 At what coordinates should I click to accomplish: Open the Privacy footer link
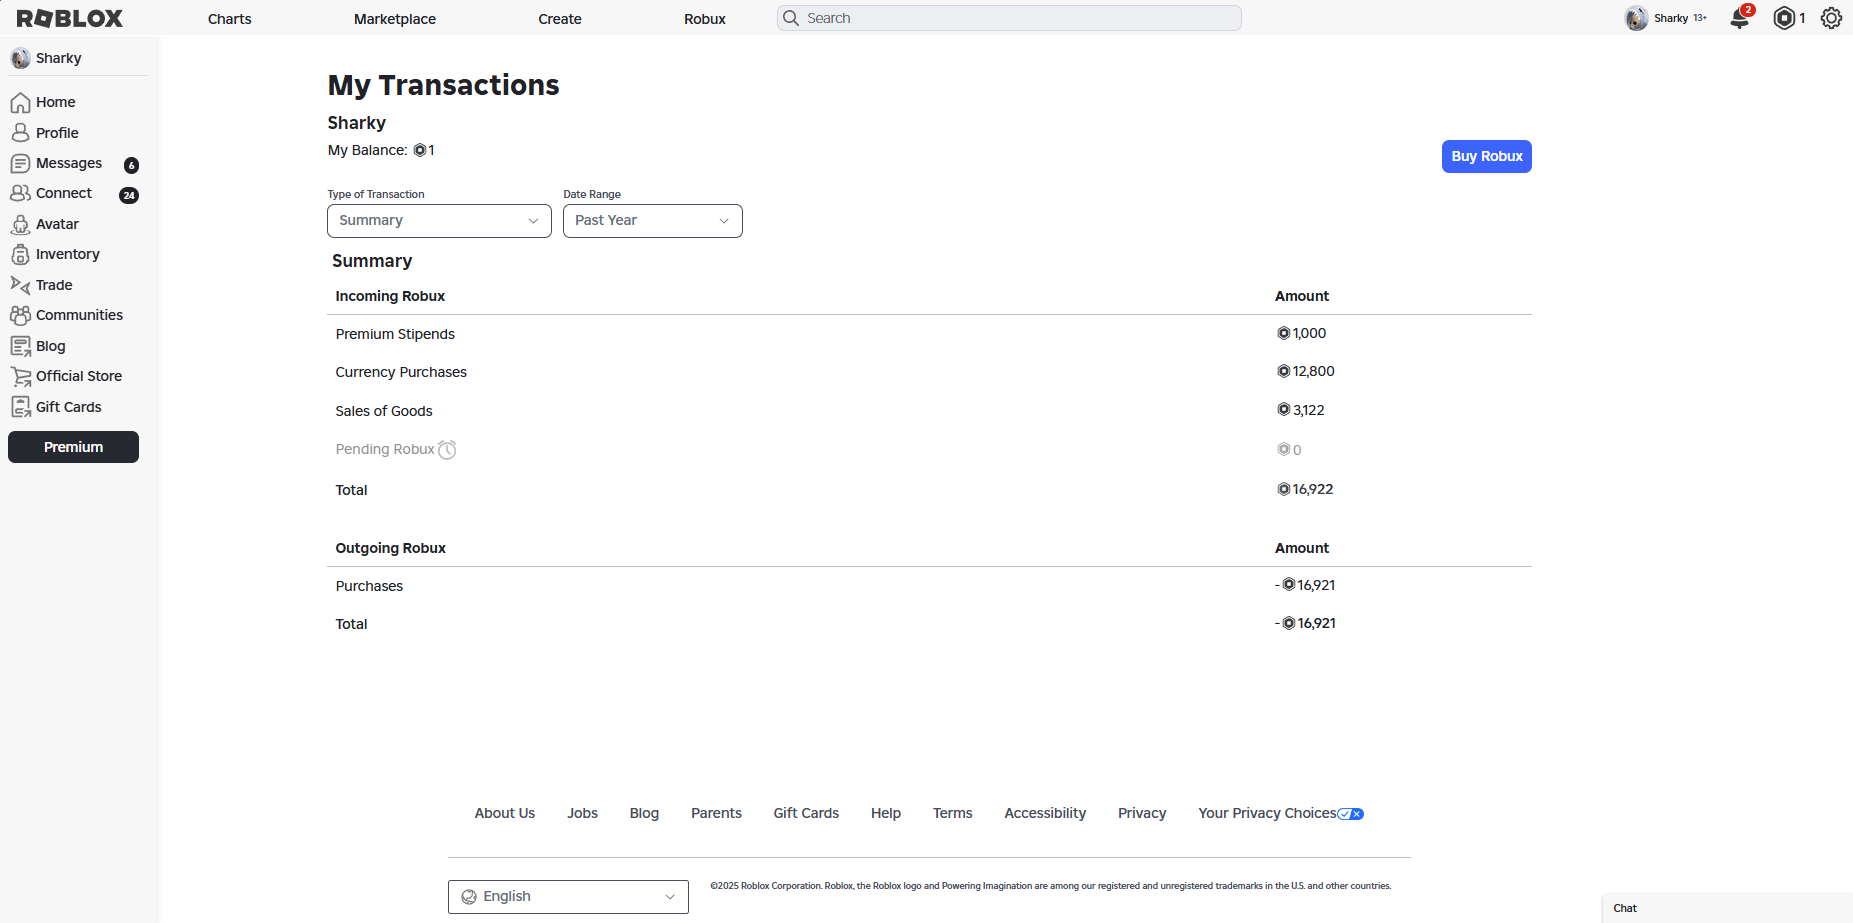tap(1142, 813)
